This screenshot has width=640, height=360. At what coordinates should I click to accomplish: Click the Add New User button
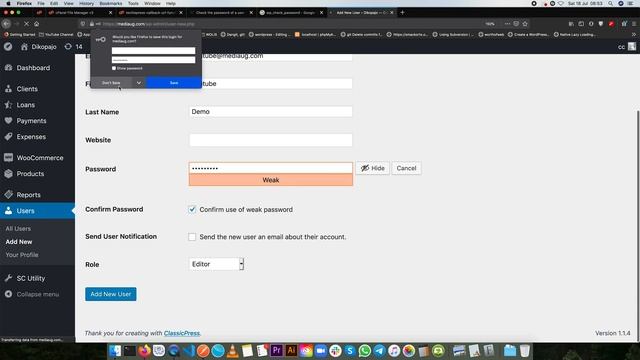[111, 294]
